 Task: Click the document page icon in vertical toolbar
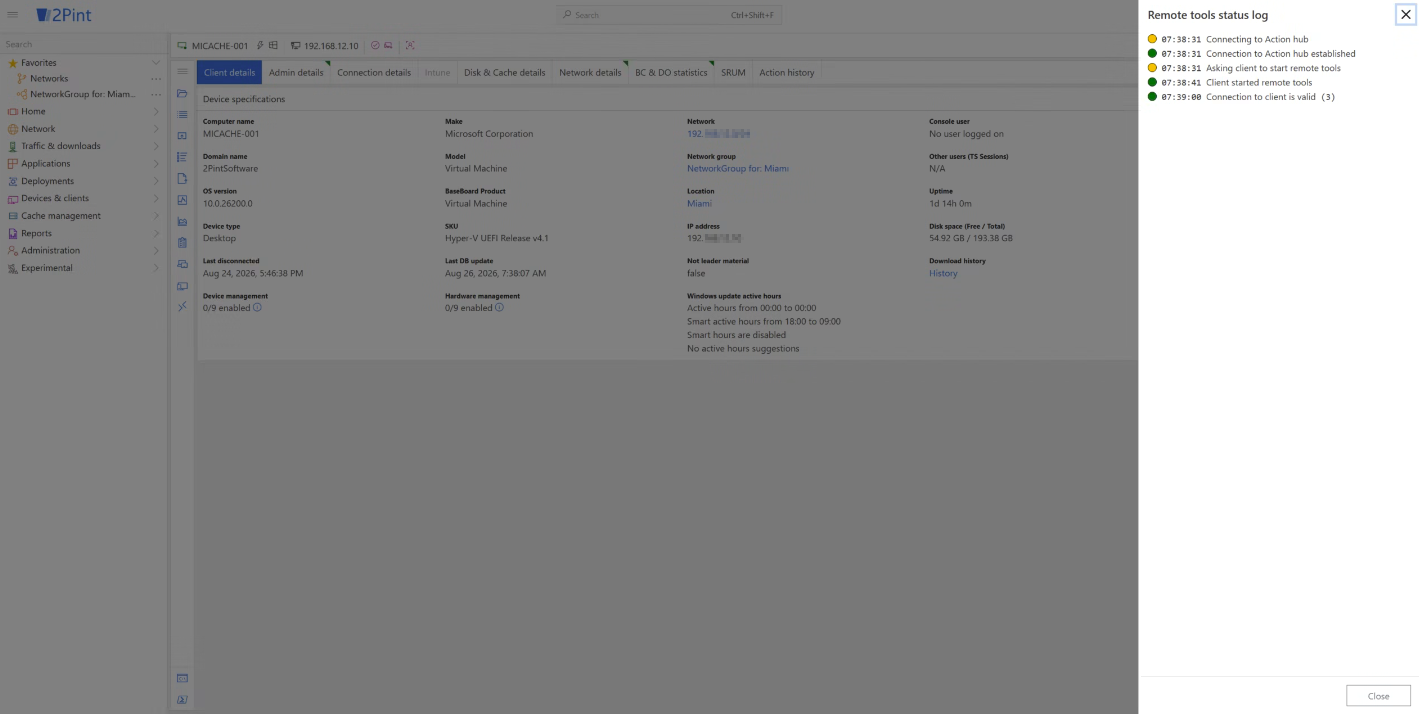[x=182, y=178]
